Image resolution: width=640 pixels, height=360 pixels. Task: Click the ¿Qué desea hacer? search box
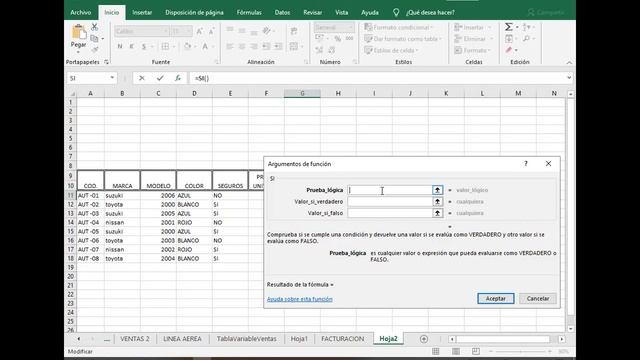[430, 12]
